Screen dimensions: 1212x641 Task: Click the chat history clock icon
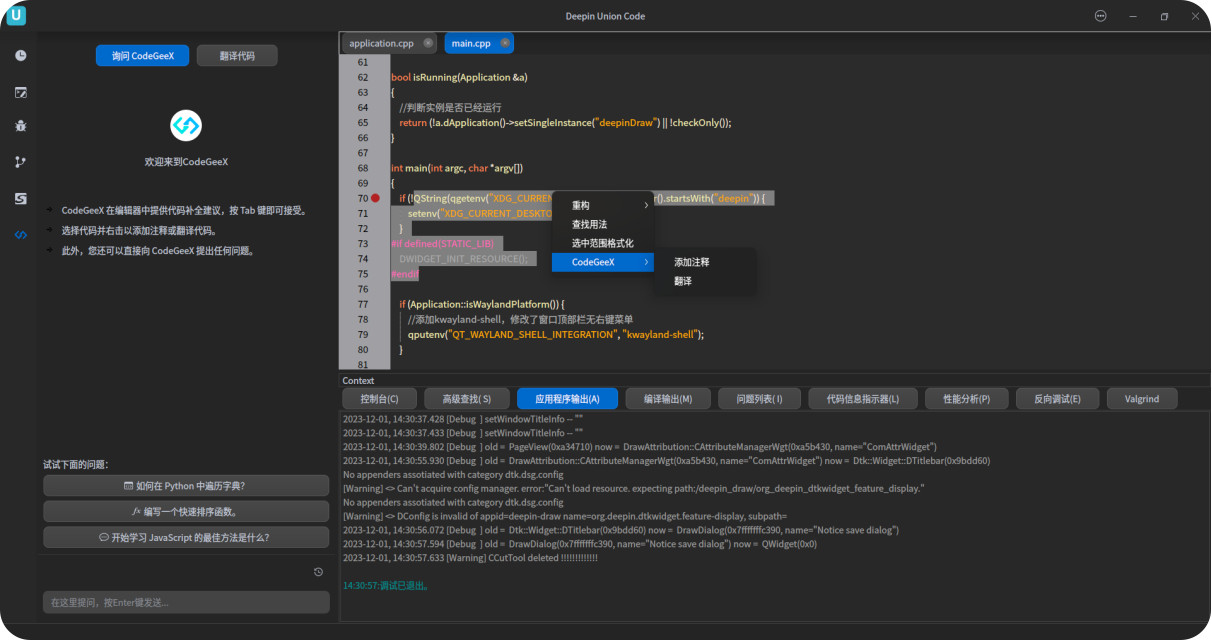(318, 572)
